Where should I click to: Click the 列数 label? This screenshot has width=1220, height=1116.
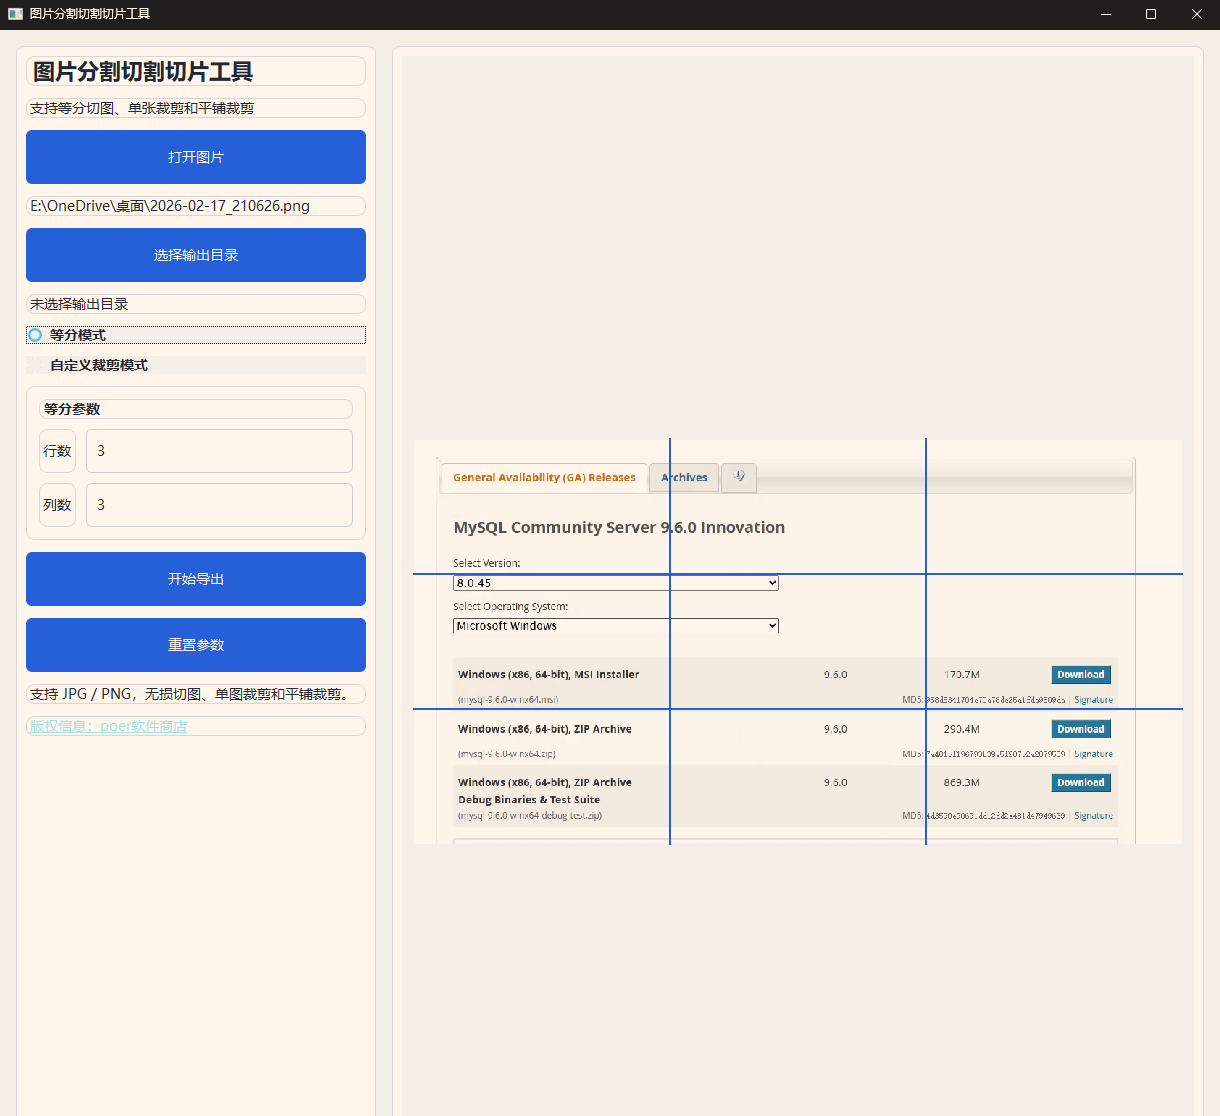click(57, 505)
